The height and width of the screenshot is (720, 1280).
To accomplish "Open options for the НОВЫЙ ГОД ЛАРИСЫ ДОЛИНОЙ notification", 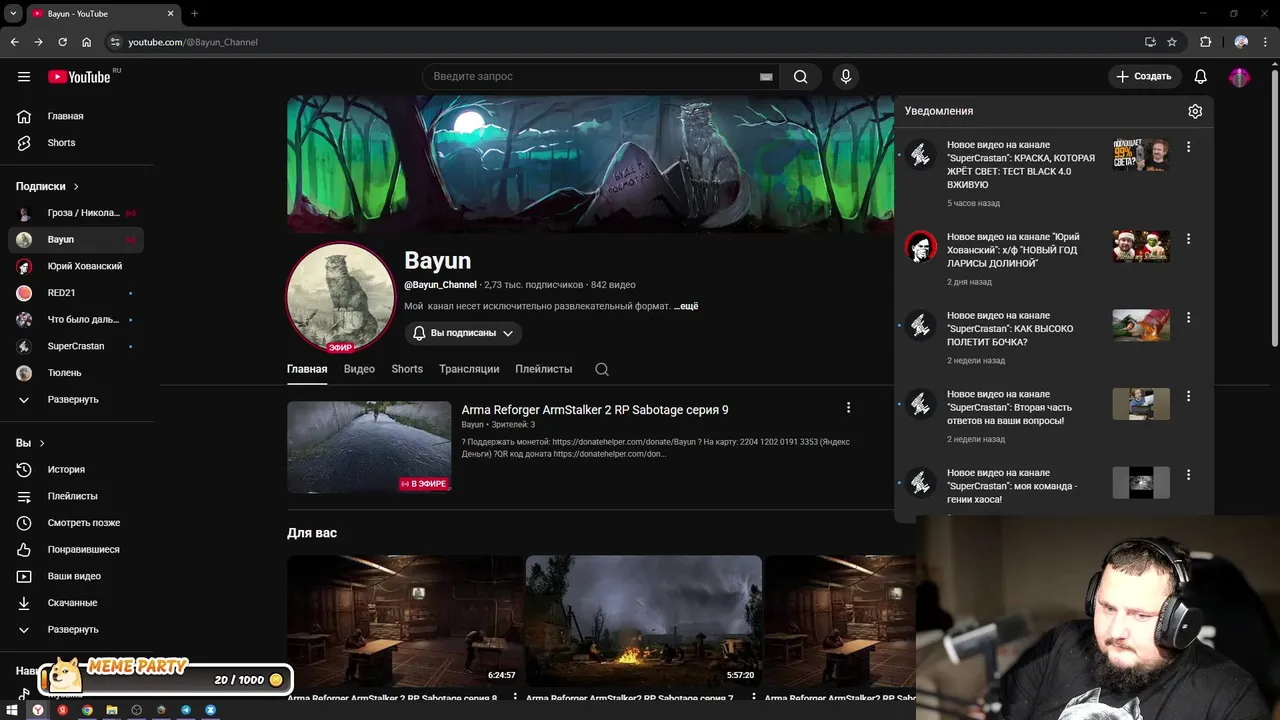I will click(x=1188, y=239).
